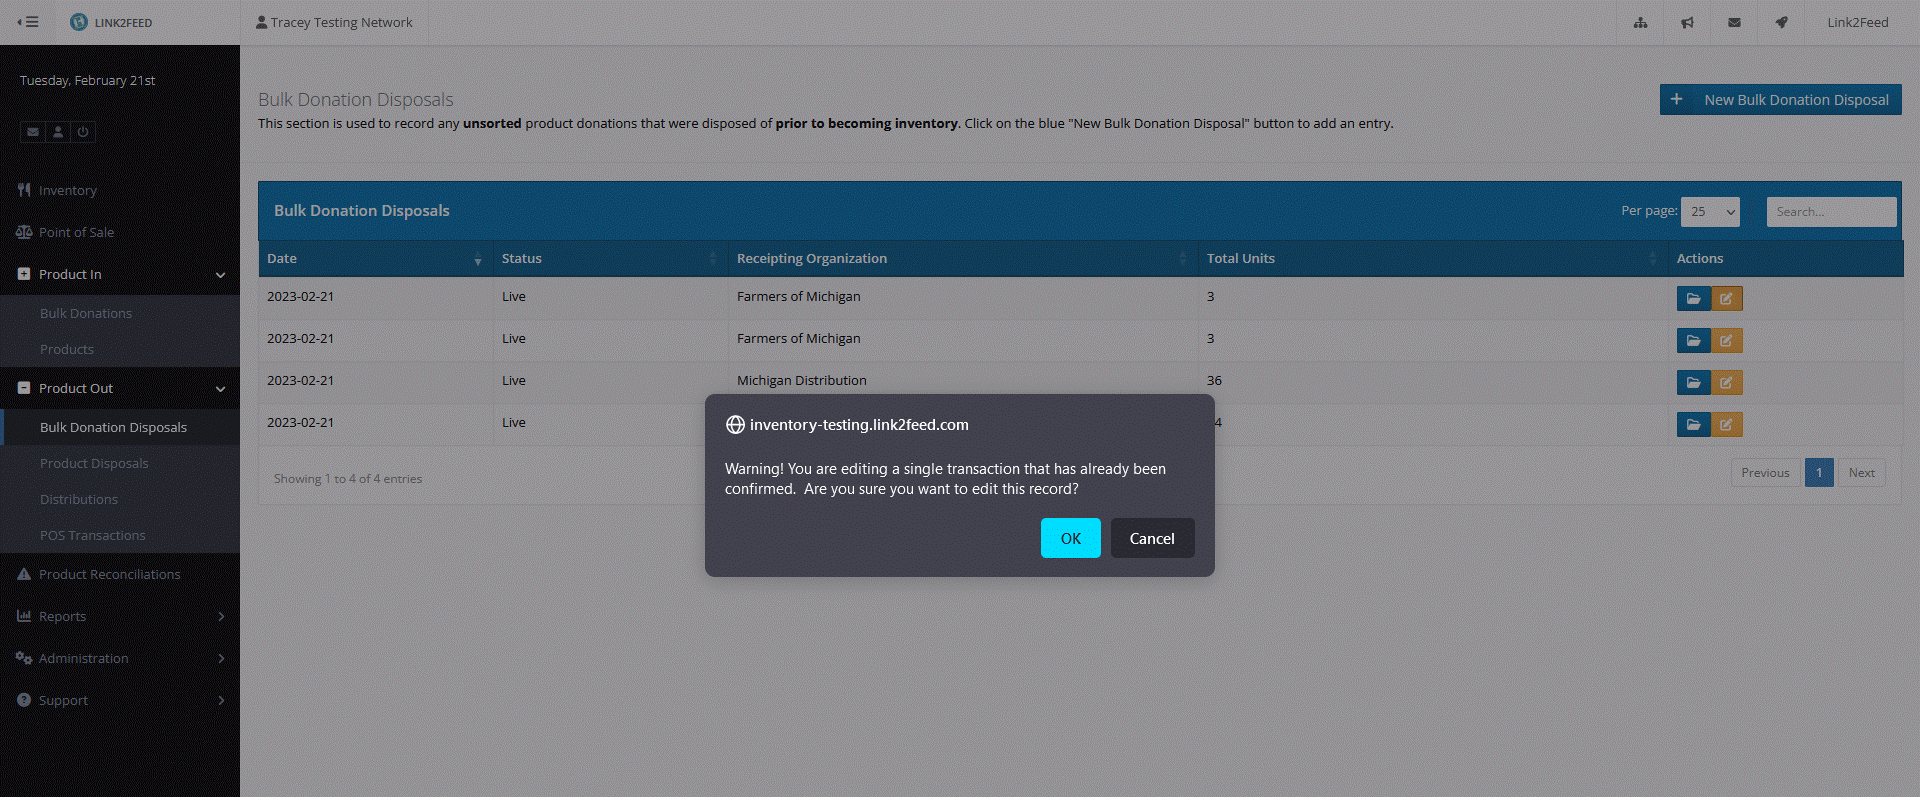Cancel the edit confirmation dialog
This screenshot has width=1920, height=797.
(1152, 538)
